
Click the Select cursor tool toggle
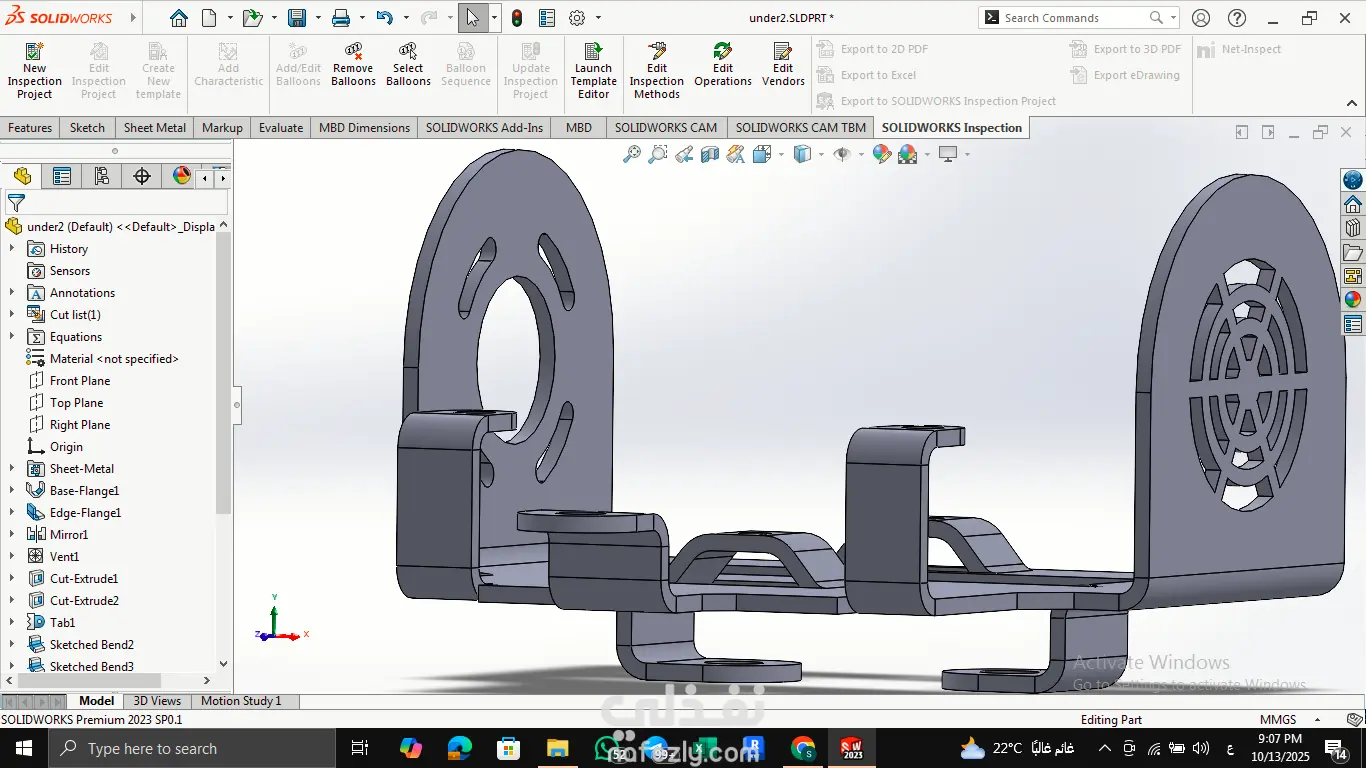coord(472,18)
